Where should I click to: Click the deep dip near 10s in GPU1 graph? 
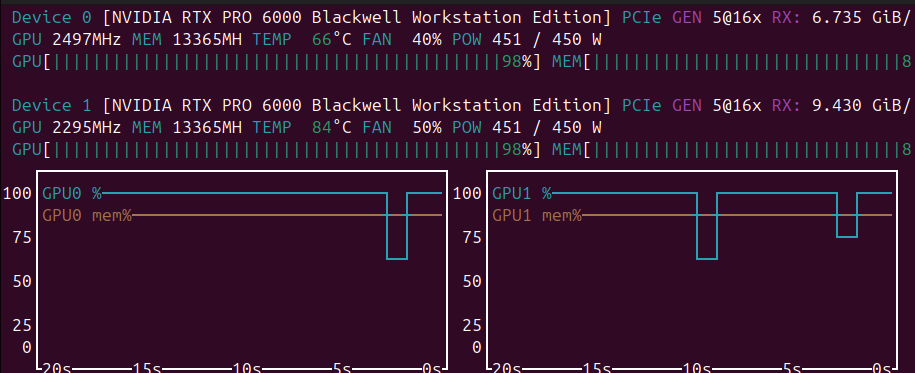point(707,226)
